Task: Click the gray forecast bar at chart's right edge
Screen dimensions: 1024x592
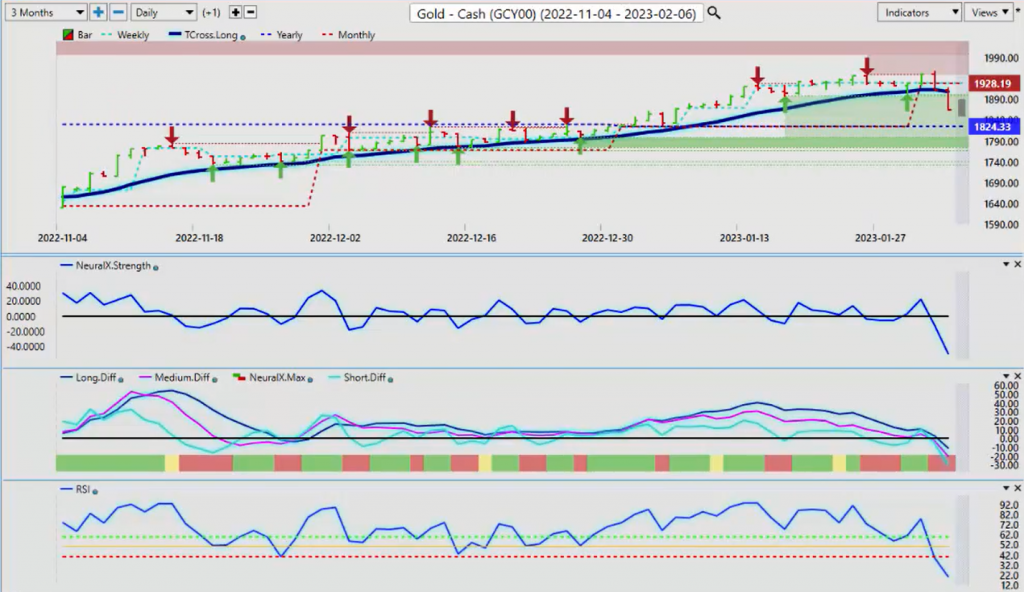Action: coord(961,107)
